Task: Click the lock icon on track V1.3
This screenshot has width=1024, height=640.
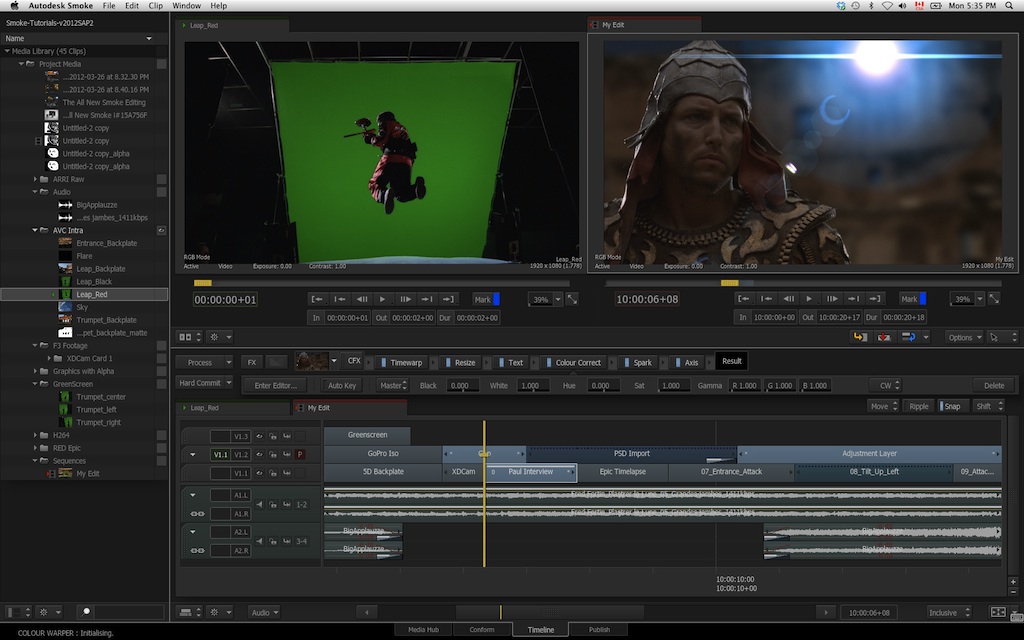Action: 273,436
